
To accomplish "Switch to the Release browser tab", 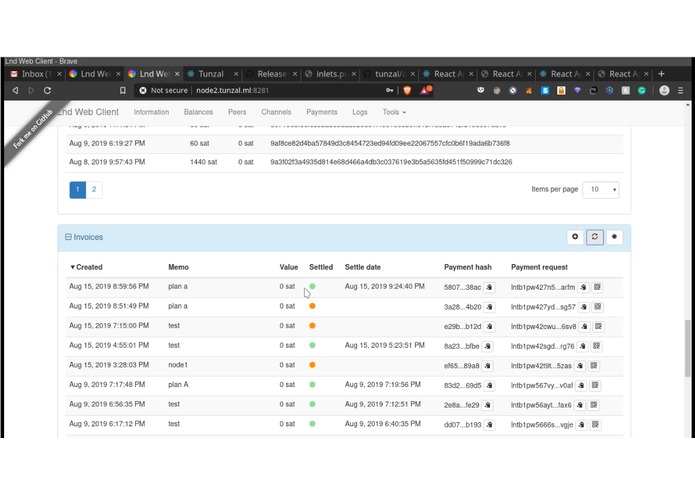I will coord(270,74).
